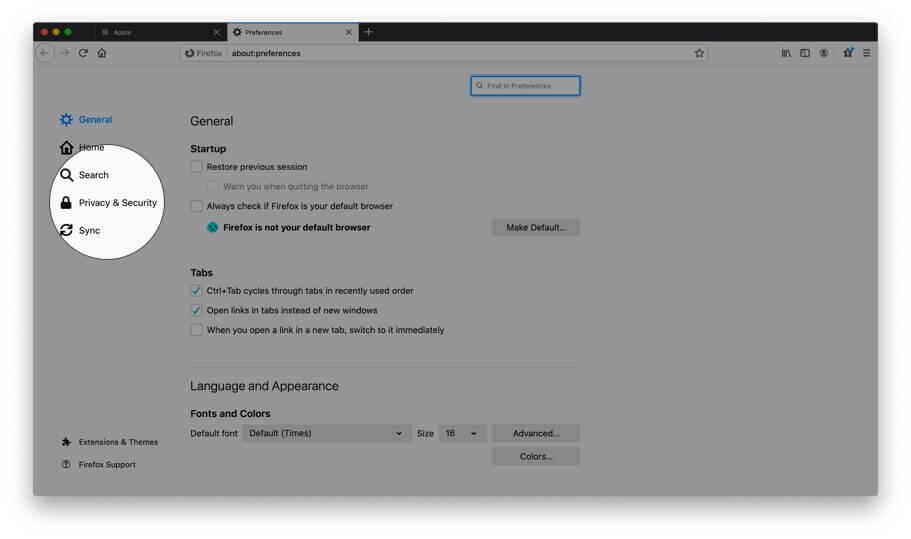
Task: Bookmark this page with the star icon
Action: (x=699, y=53)
